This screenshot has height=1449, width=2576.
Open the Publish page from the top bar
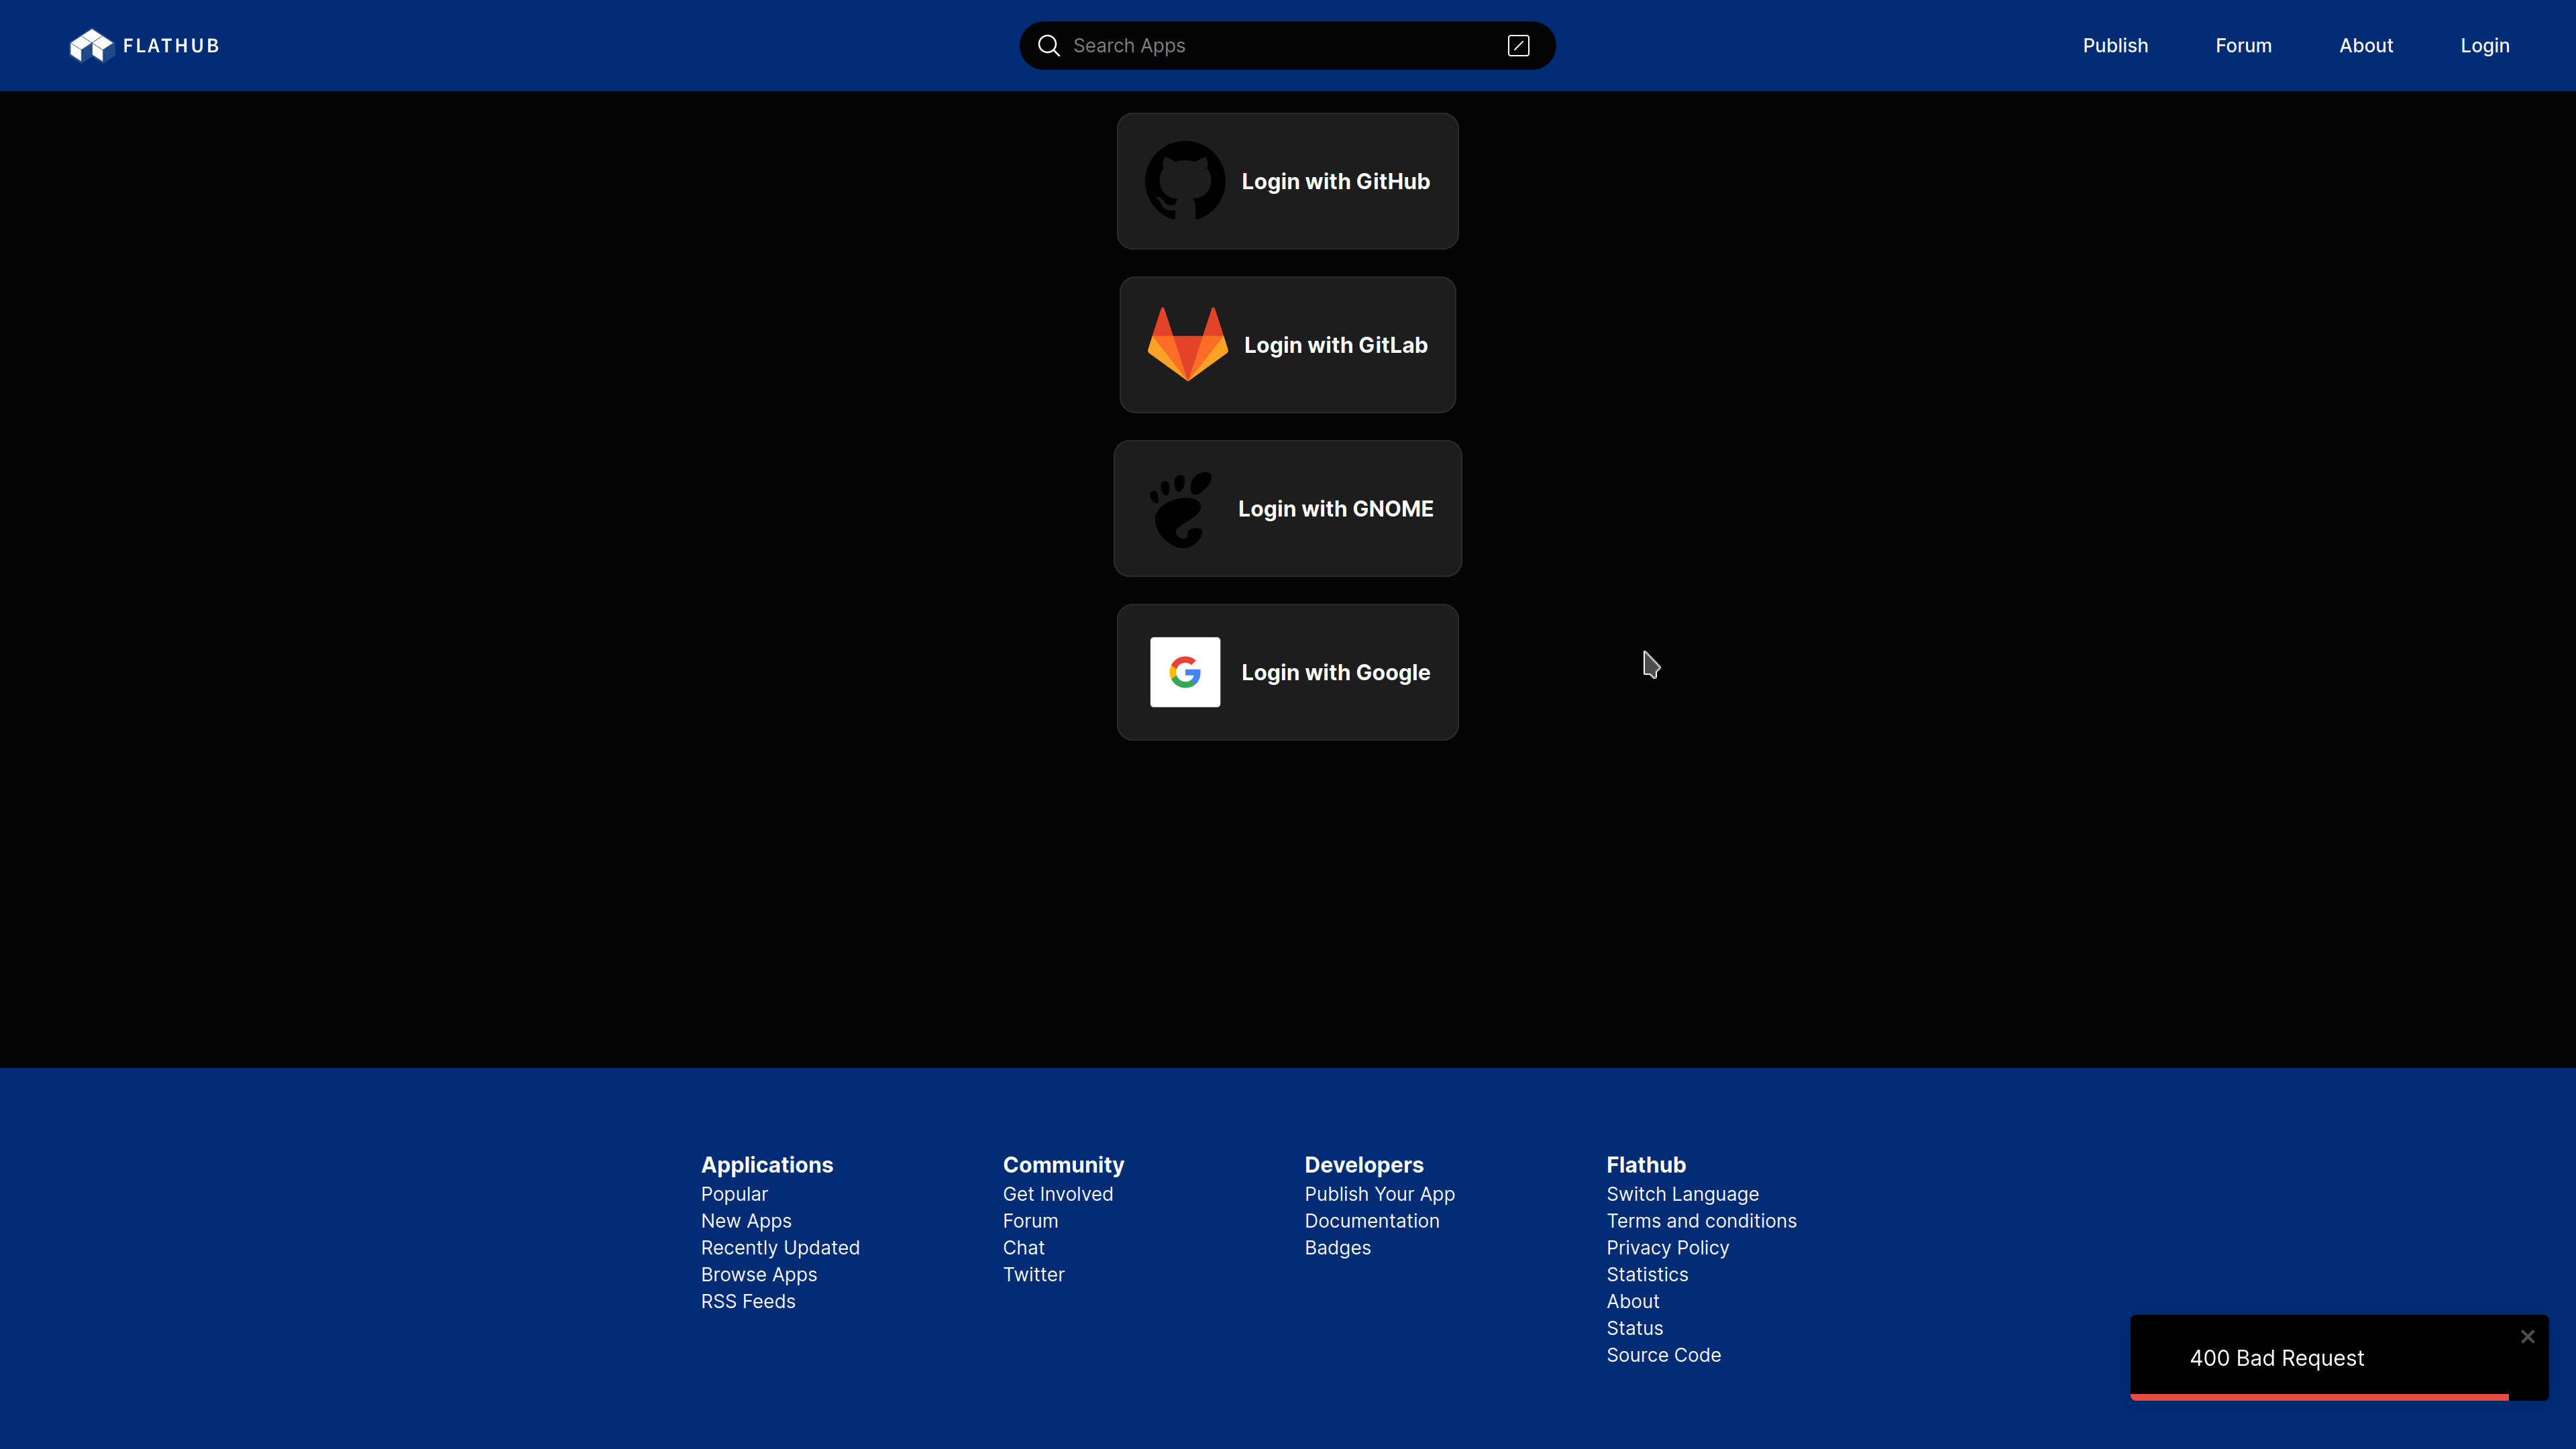pos(2115,45)
